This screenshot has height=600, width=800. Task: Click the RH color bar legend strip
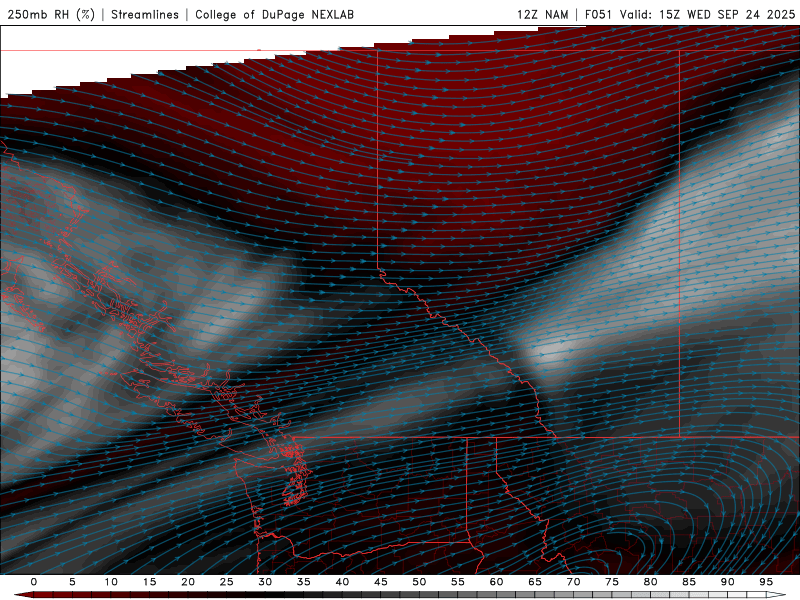click(400, 595)
